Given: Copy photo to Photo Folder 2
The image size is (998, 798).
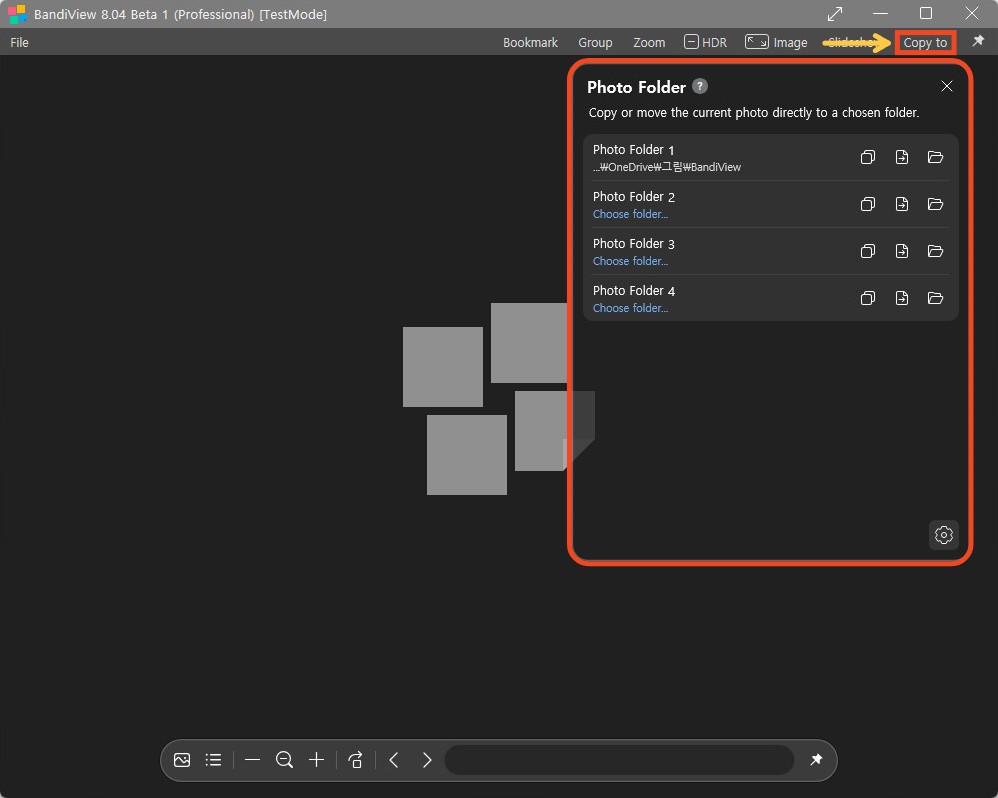Looking at the screenshot, I should pos(868,204).
